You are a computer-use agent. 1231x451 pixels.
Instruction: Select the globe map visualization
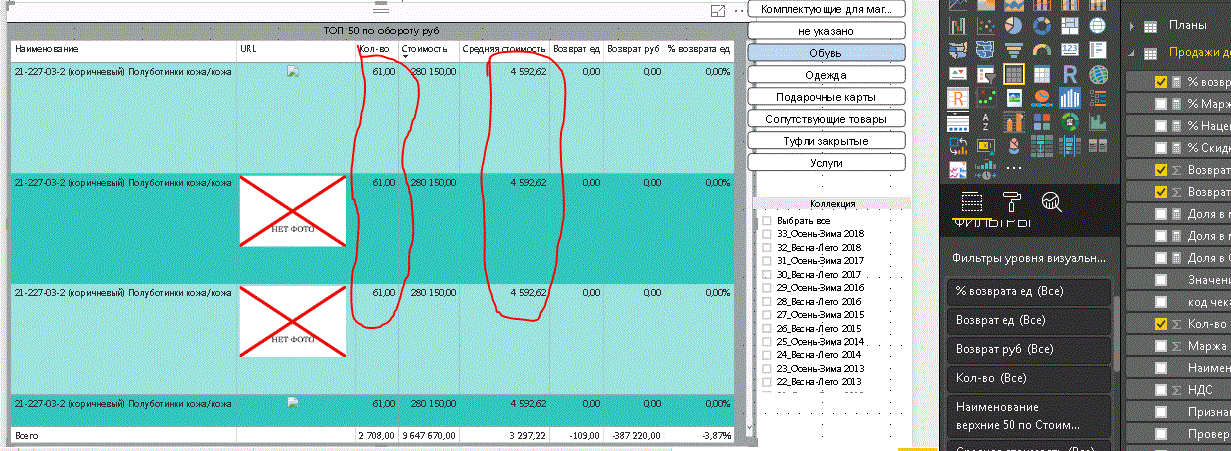(x=1097, y=25)
